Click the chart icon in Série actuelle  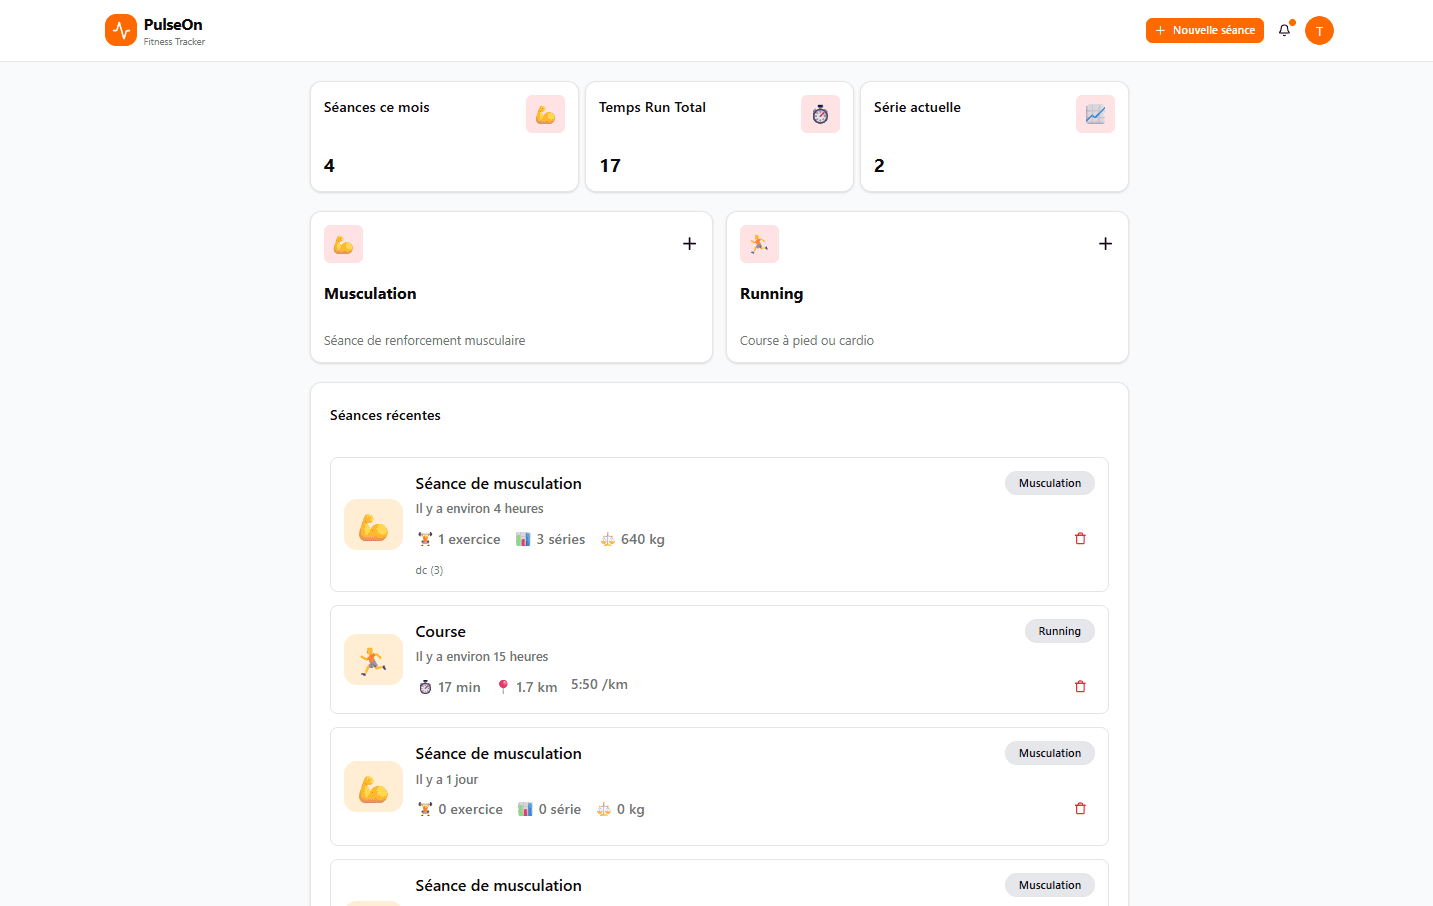click(1095, 114)
